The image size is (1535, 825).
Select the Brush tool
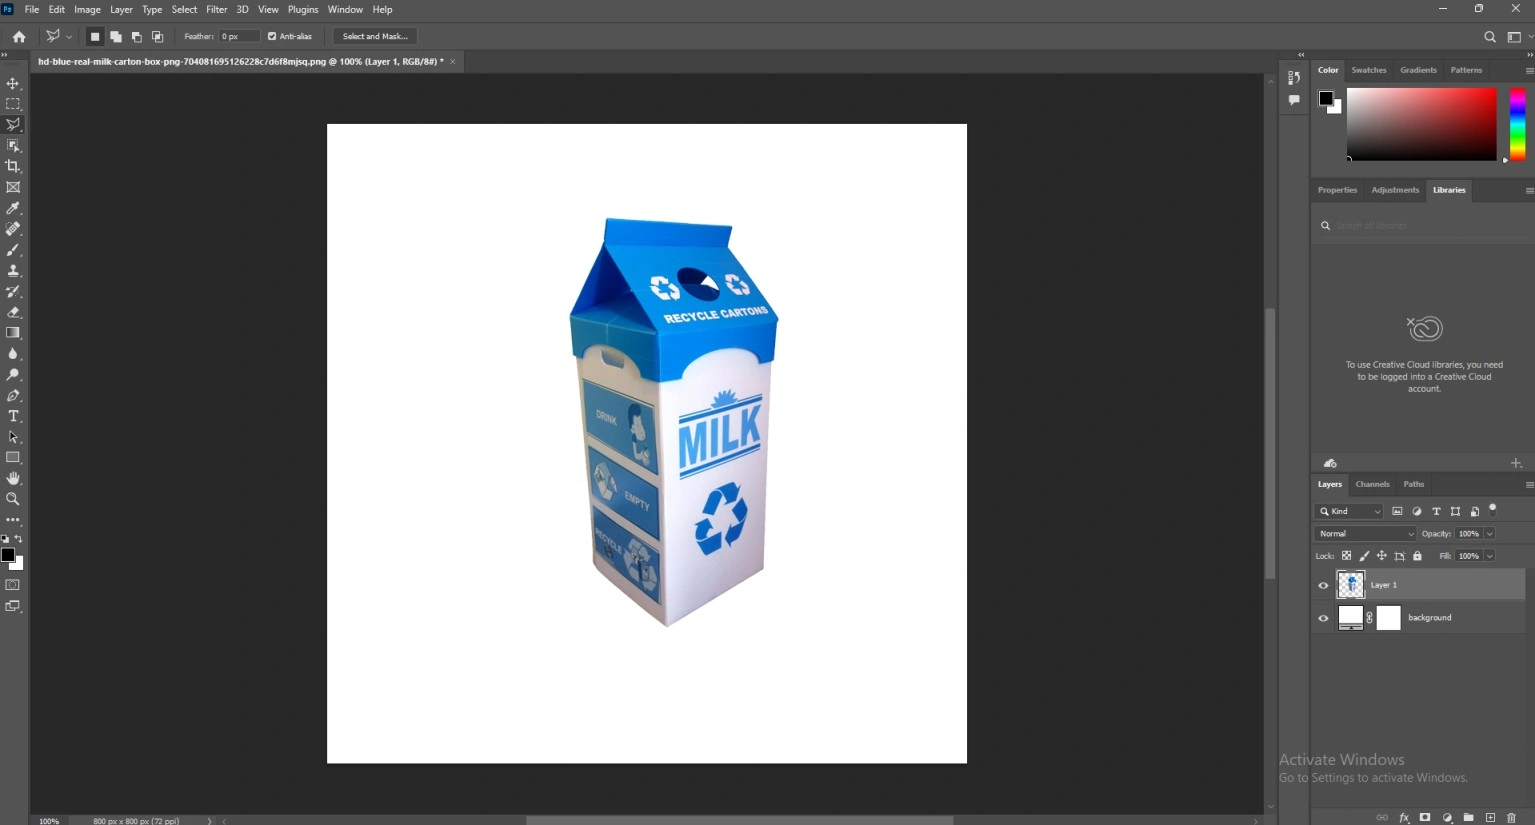pos(13,250)
